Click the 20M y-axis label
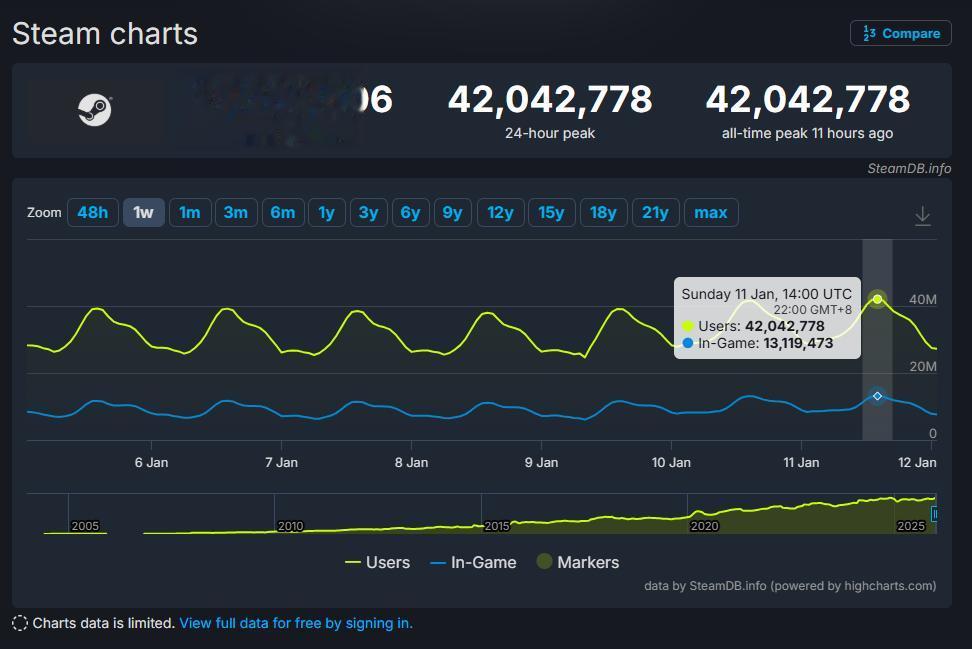 click(x=922, y=366)
